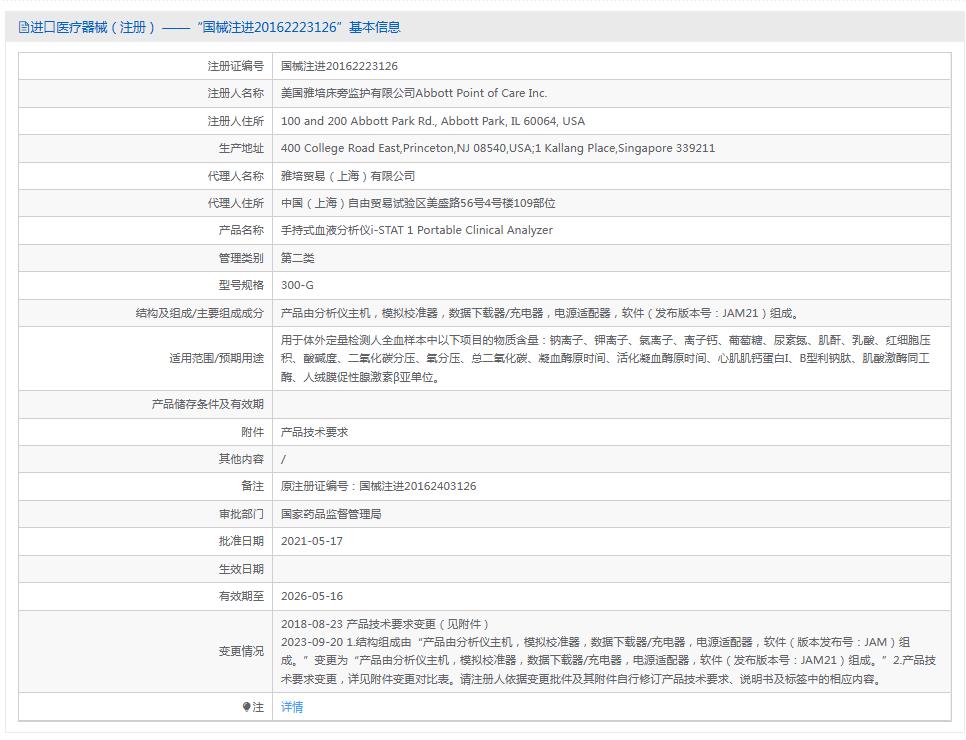The width and height of the screenshot is (966, 740).
Task: Click expiry date 2026-05-16
Action: [x=312, y=596]
